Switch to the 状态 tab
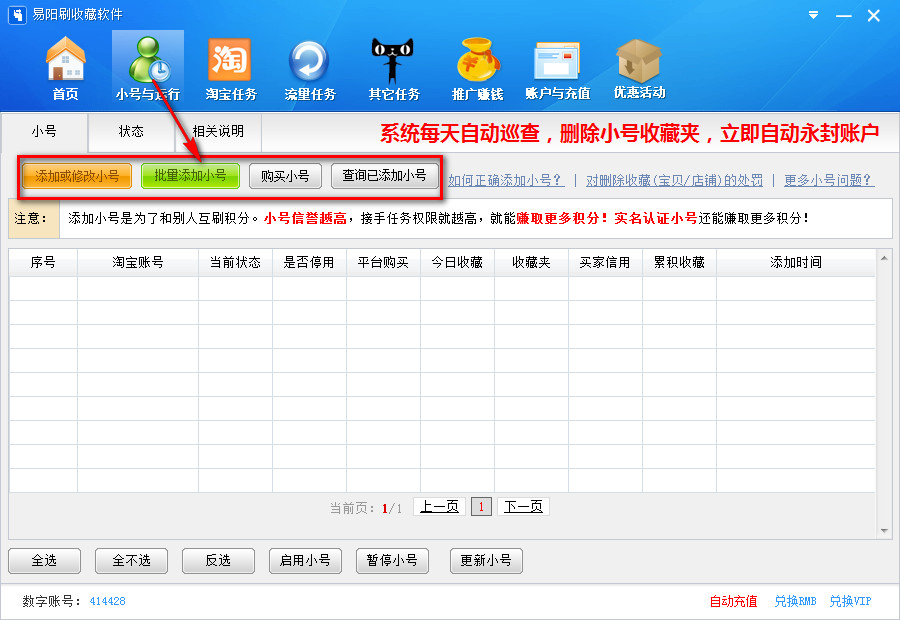This screenshot has width=900, height=620. [131, 132]
